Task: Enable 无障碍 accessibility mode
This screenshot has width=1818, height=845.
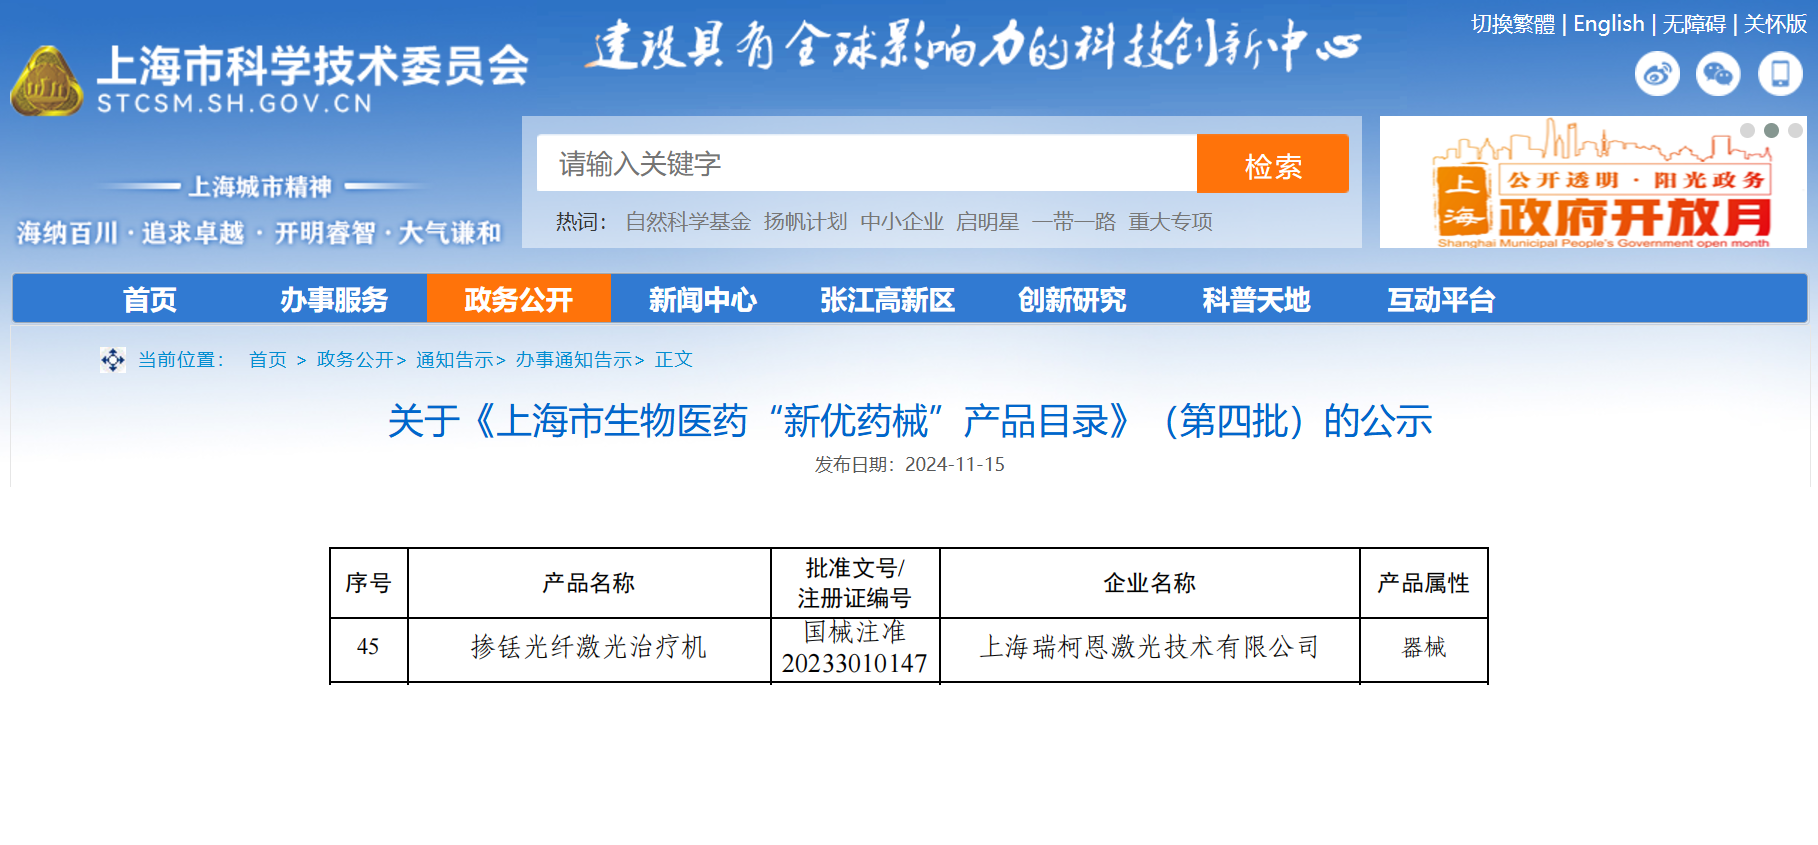Action: (x=1693, y=24)
